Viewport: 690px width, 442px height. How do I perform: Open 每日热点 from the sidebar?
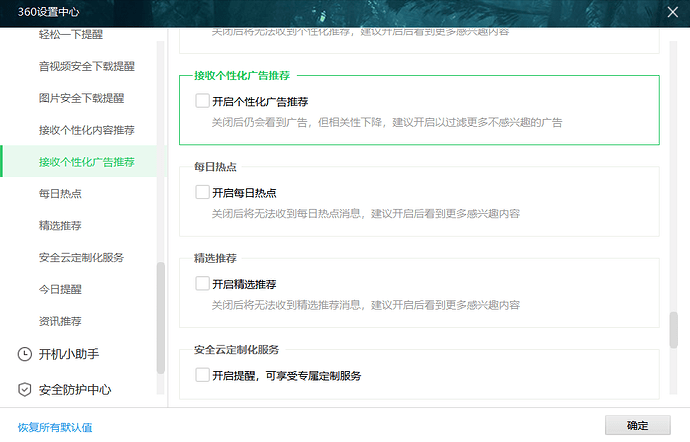tap(60, 193)
